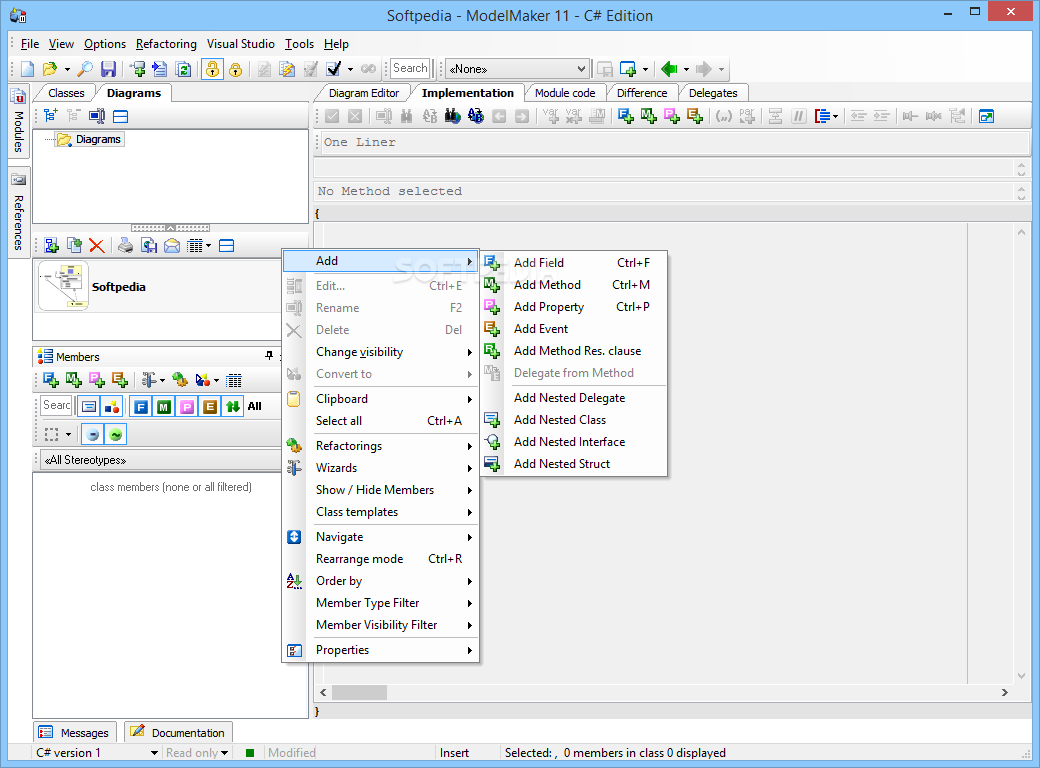Open the Documentation tab at bottom
1040x768 pixels.
(x=178, y=733)
